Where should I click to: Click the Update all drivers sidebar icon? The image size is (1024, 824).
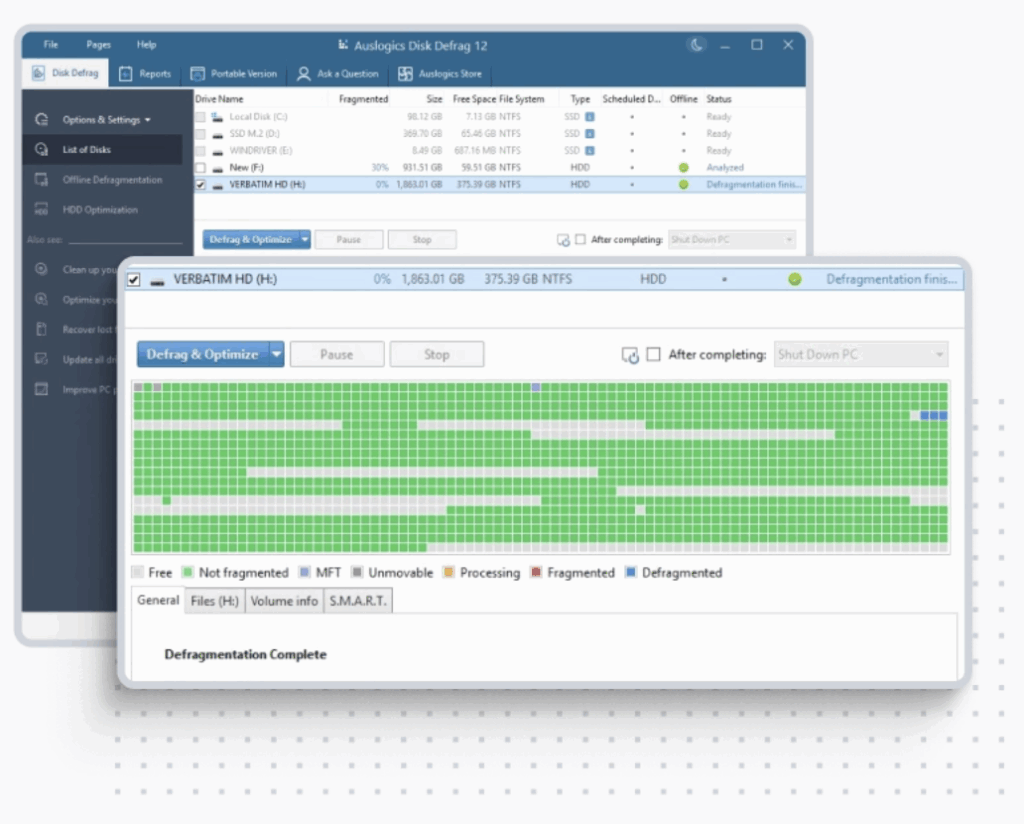(x=41, y=359)
